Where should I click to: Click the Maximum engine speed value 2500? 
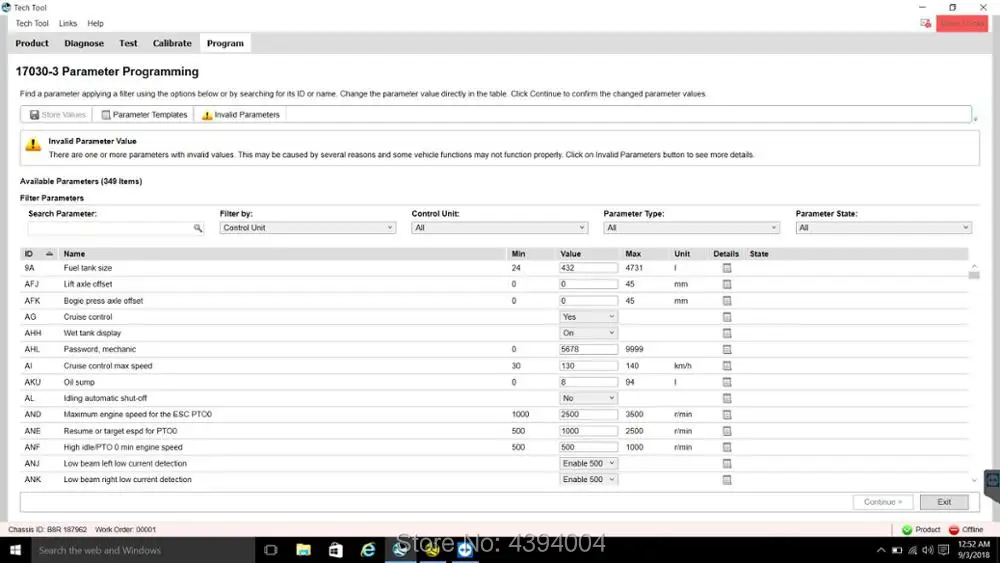[588, 414]
